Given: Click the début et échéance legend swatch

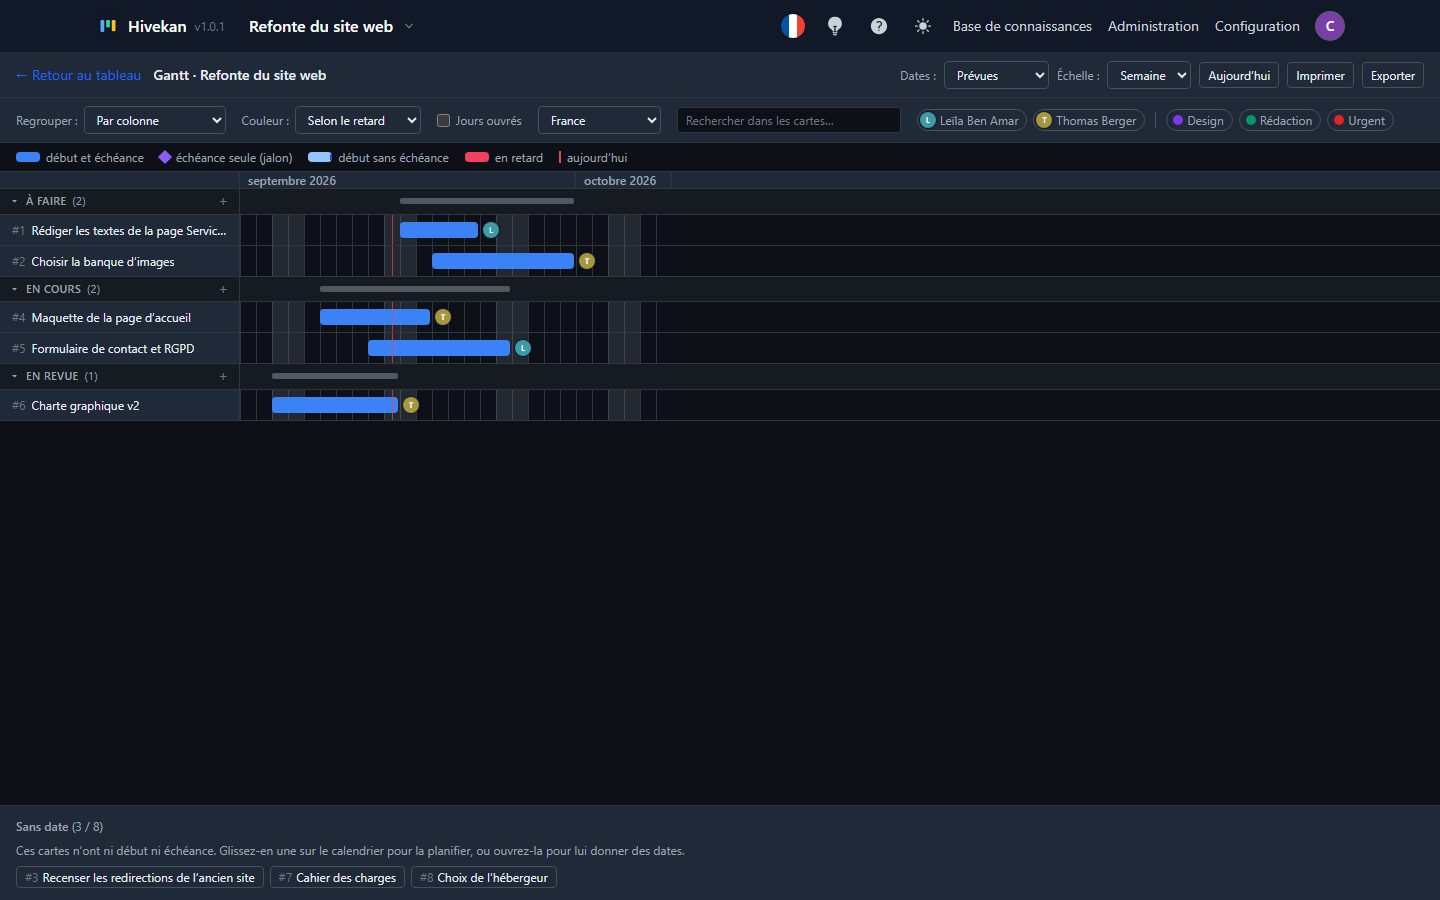Looking at the screenshot, I should click(x=28, y=157).
